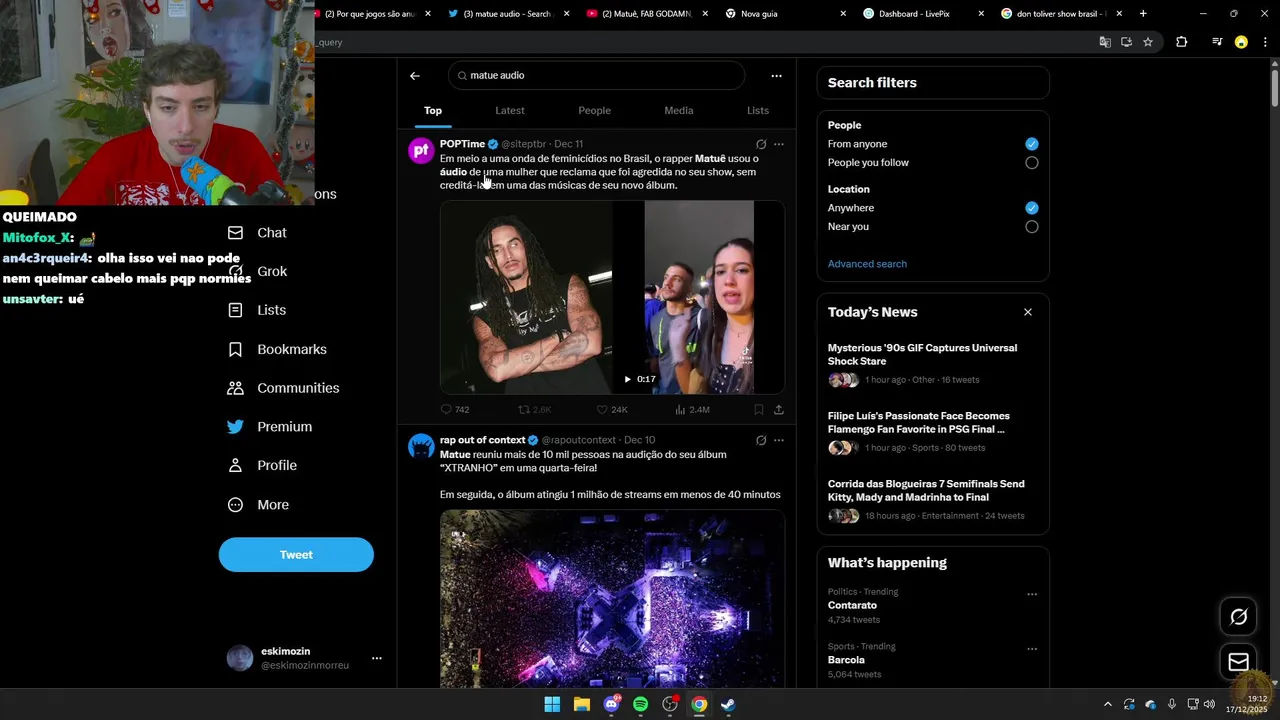Click Chrome translate page icon
This screenshot has height=720, width=1280.
(x=1105, y=42)
